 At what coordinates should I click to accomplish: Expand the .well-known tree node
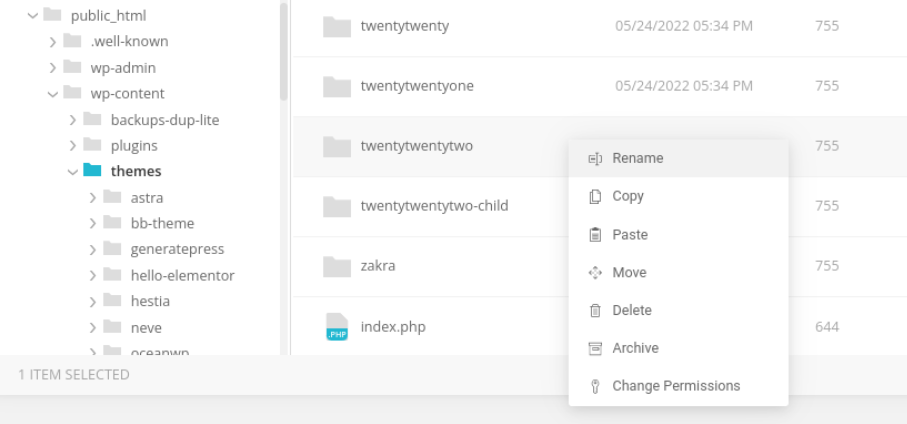[53, 42]
